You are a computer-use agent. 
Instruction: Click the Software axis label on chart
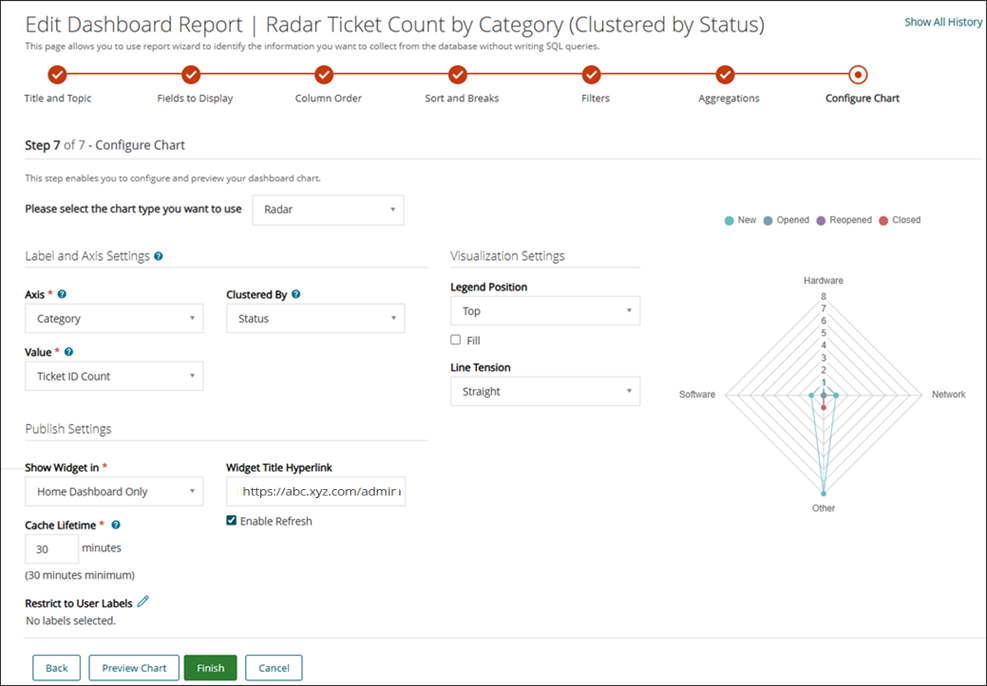[697, 395]
